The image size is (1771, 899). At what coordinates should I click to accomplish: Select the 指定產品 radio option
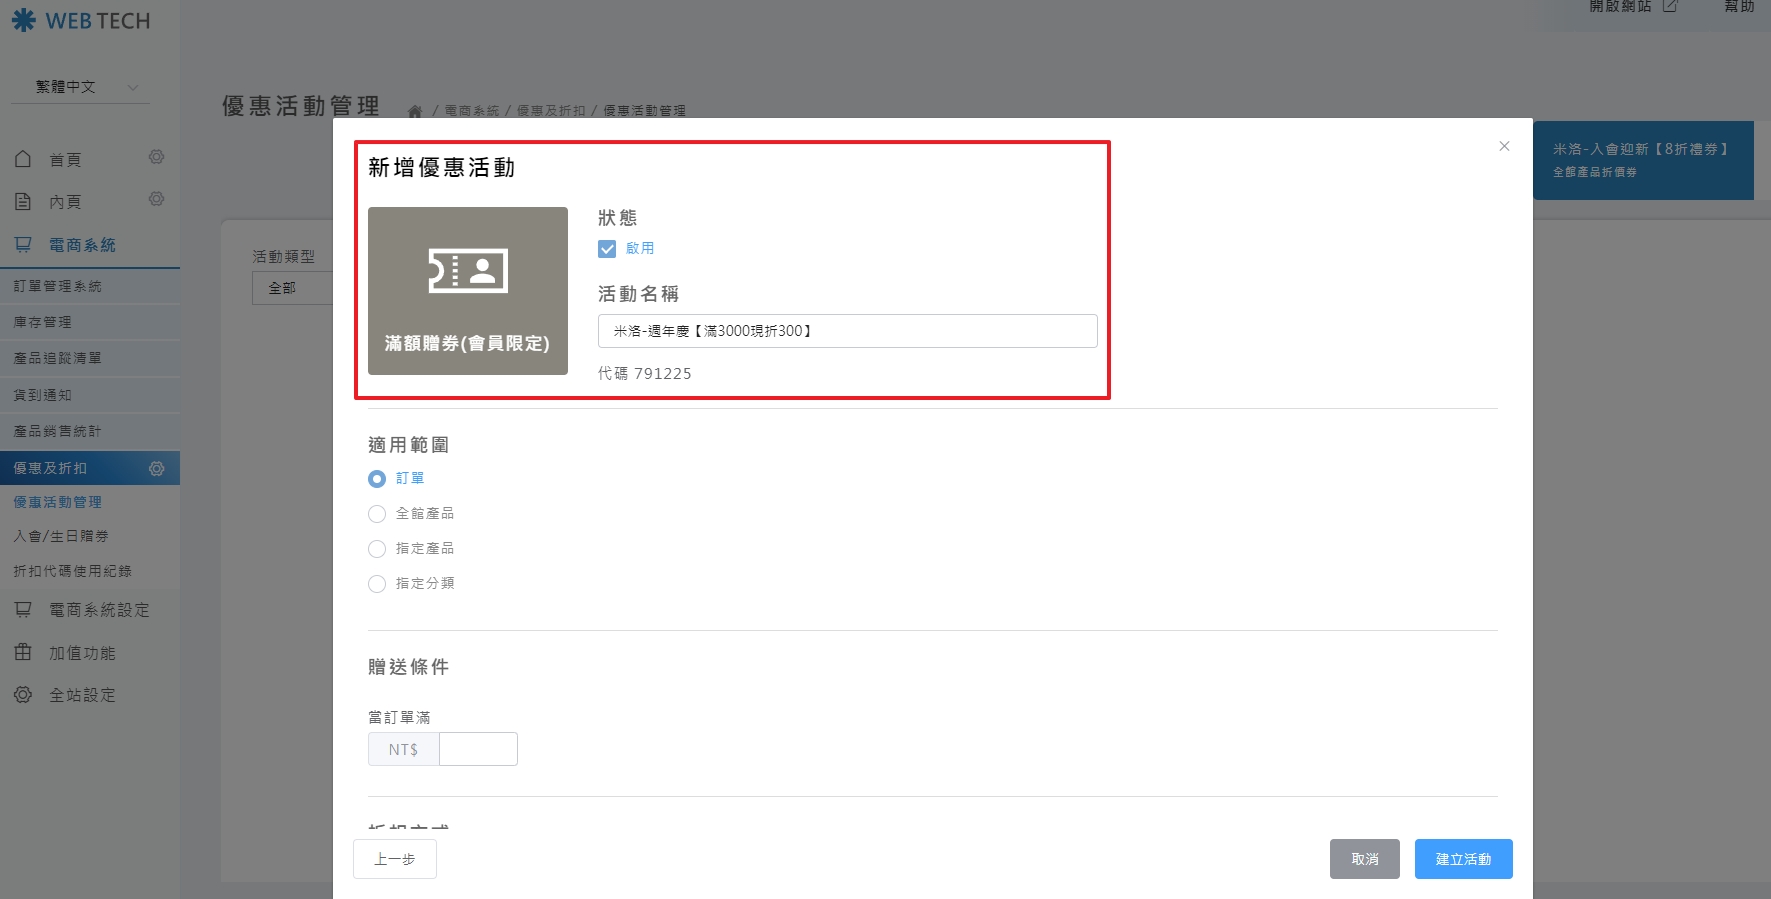pos(377,549)
